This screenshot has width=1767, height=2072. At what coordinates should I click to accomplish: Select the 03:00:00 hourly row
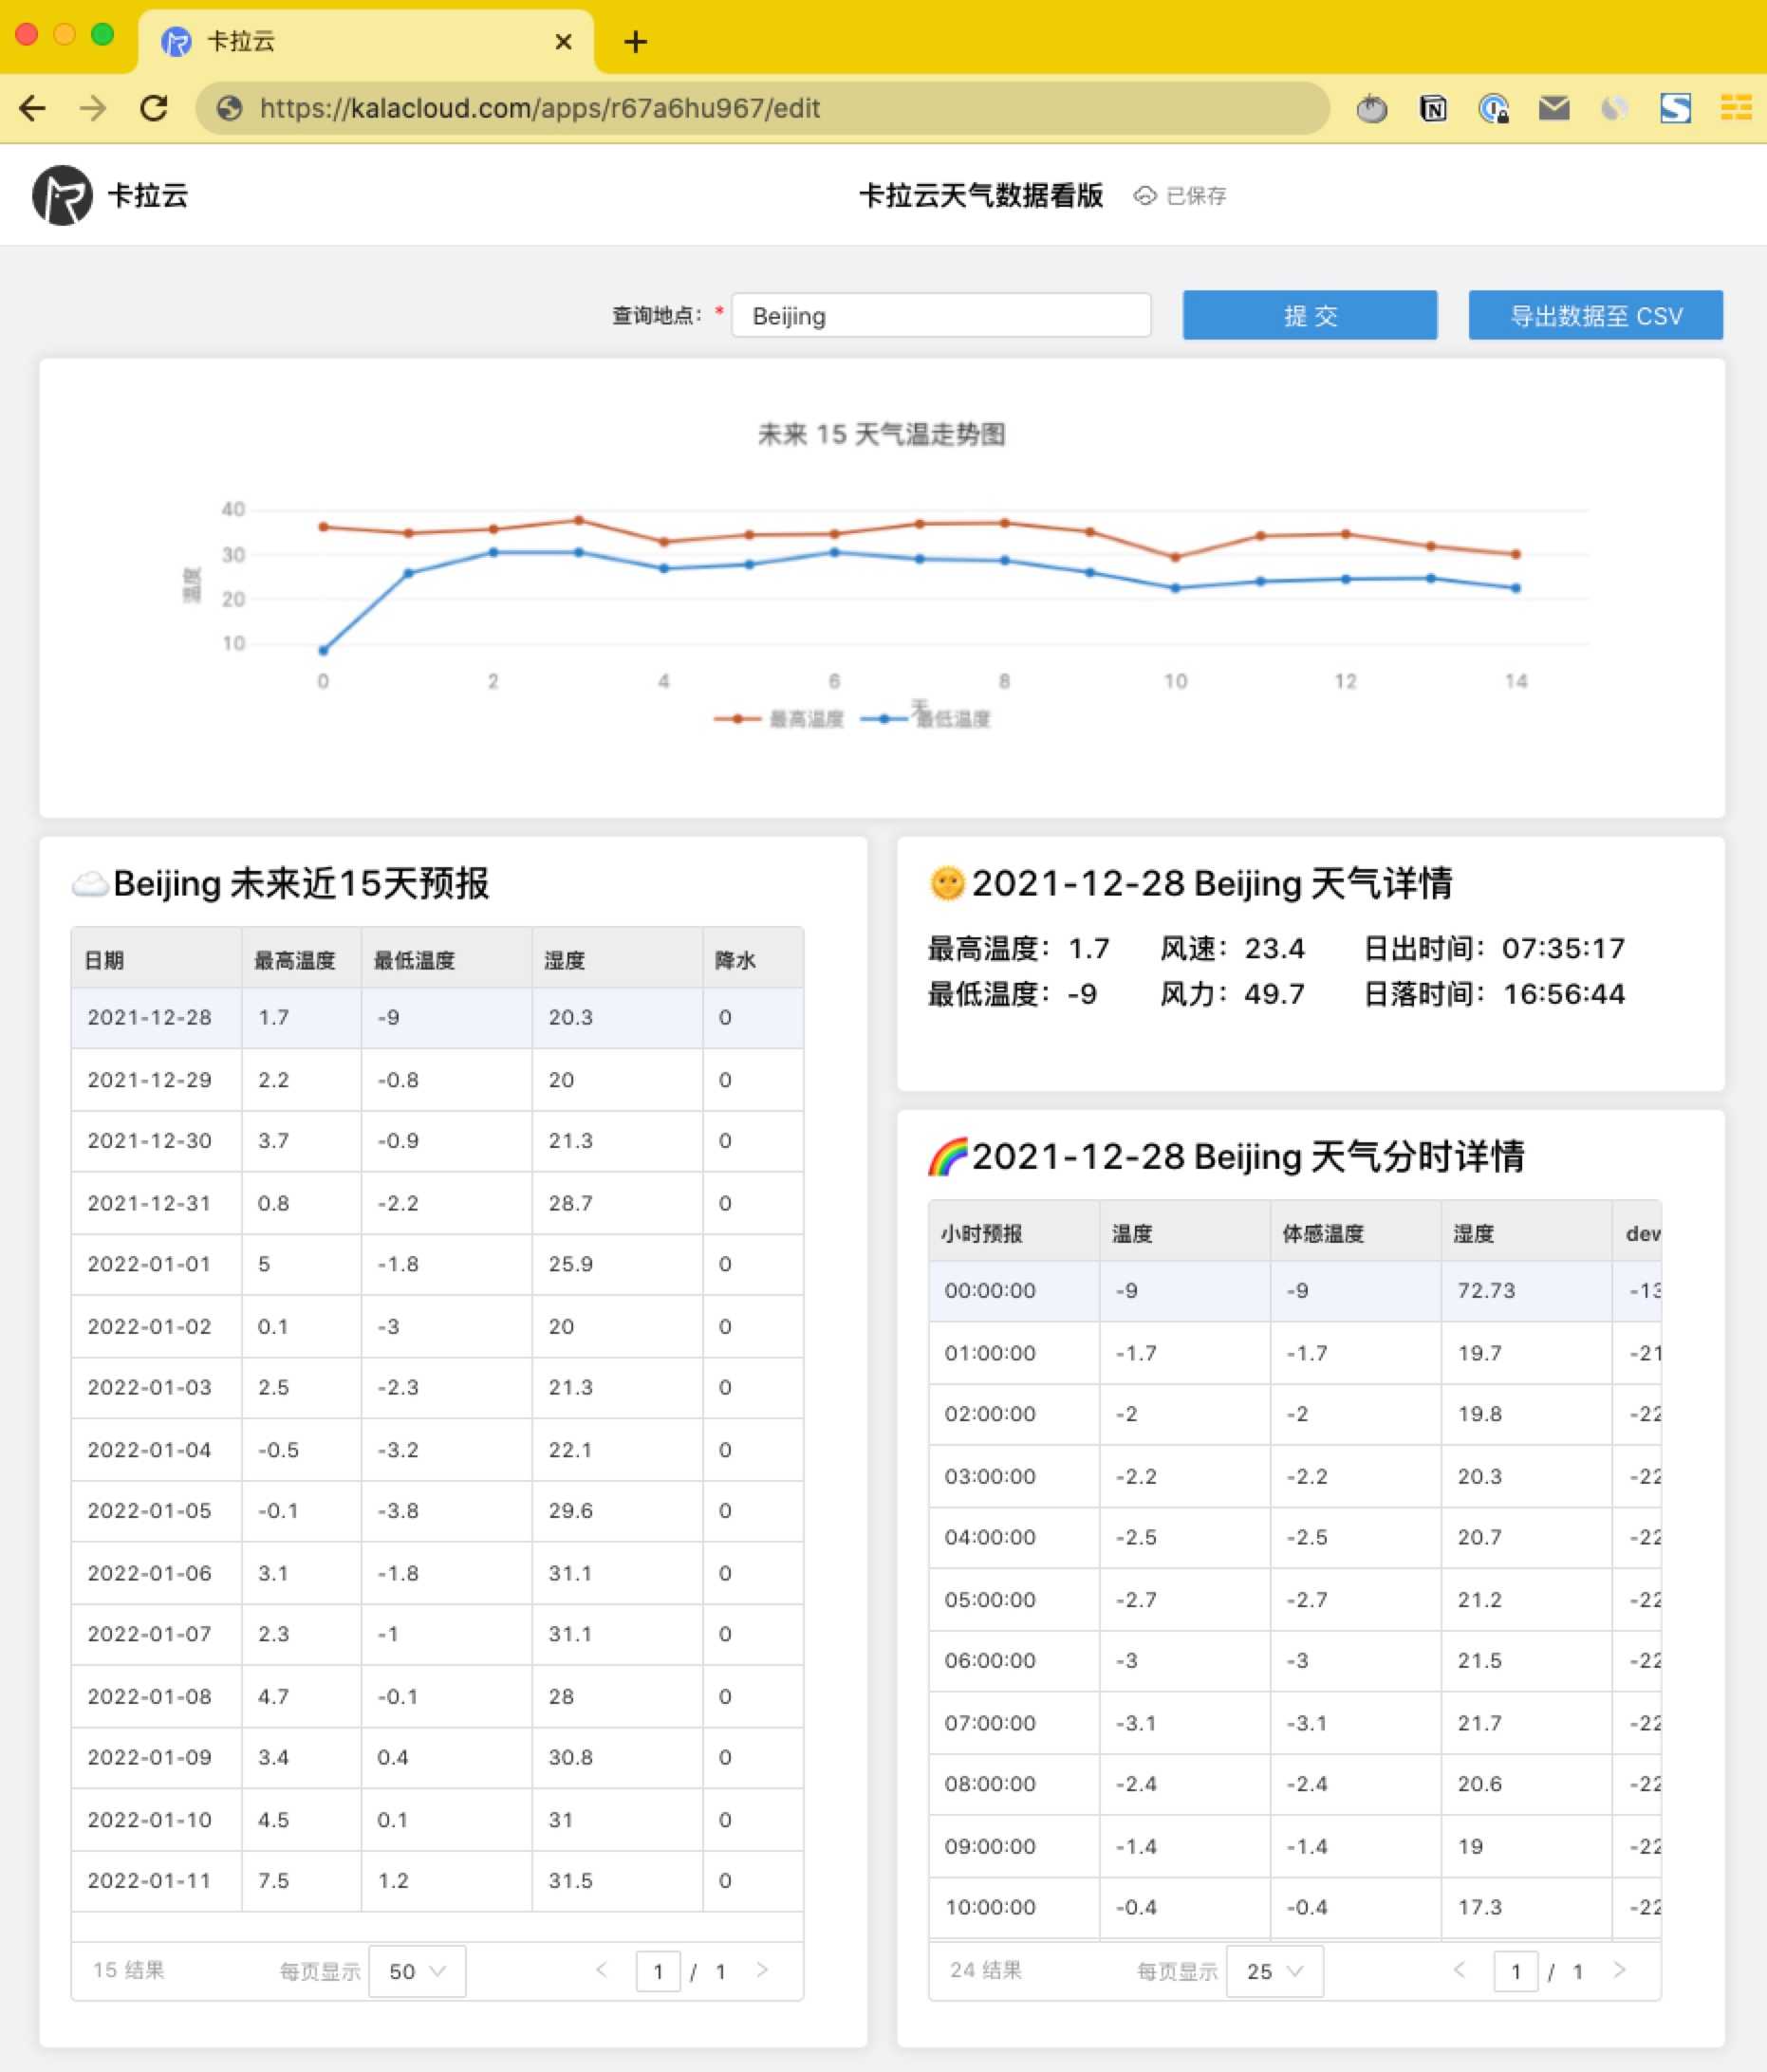coord(1295,1476)
